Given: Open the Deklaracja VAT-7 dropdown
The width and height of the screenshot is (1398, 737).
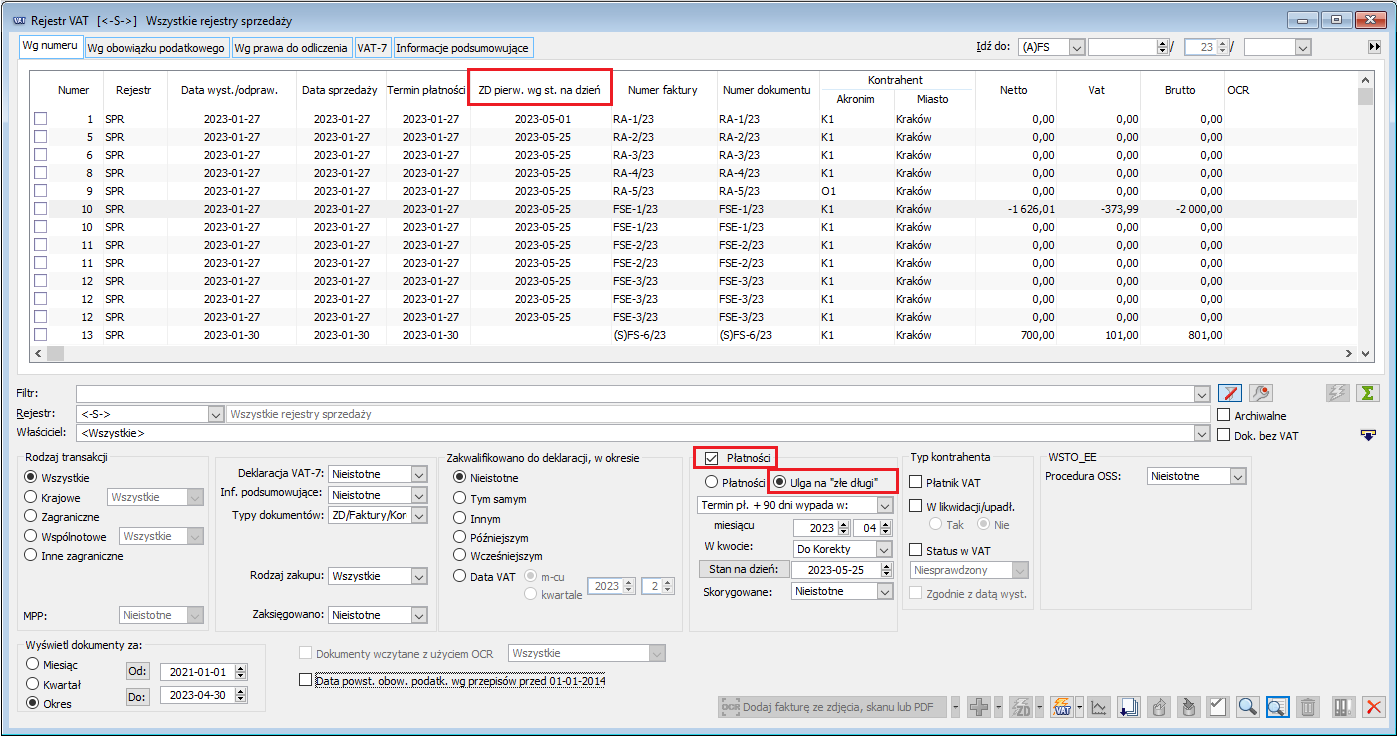Looking at the screenshot, I should click(x=418, y=474).
